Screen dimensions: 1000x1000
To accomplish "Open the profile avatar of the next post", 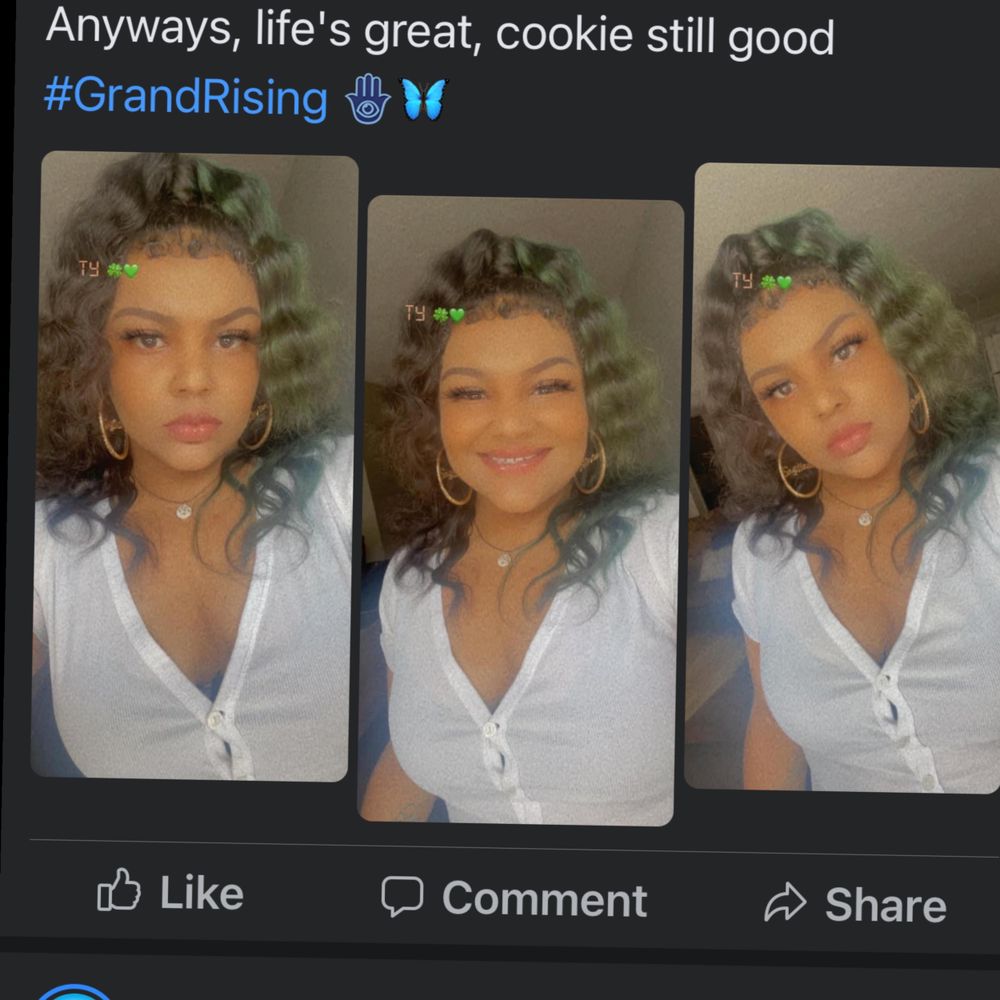I will pos(73,992).
